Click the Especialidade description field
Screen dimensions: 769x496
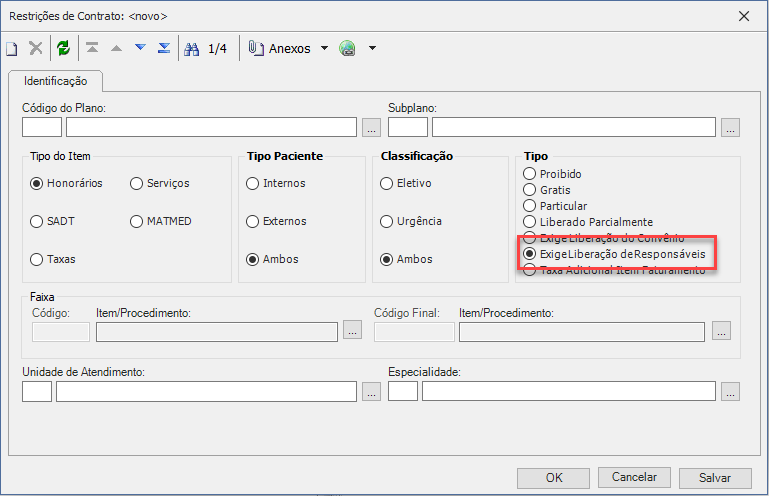click(x=569, y=392)
